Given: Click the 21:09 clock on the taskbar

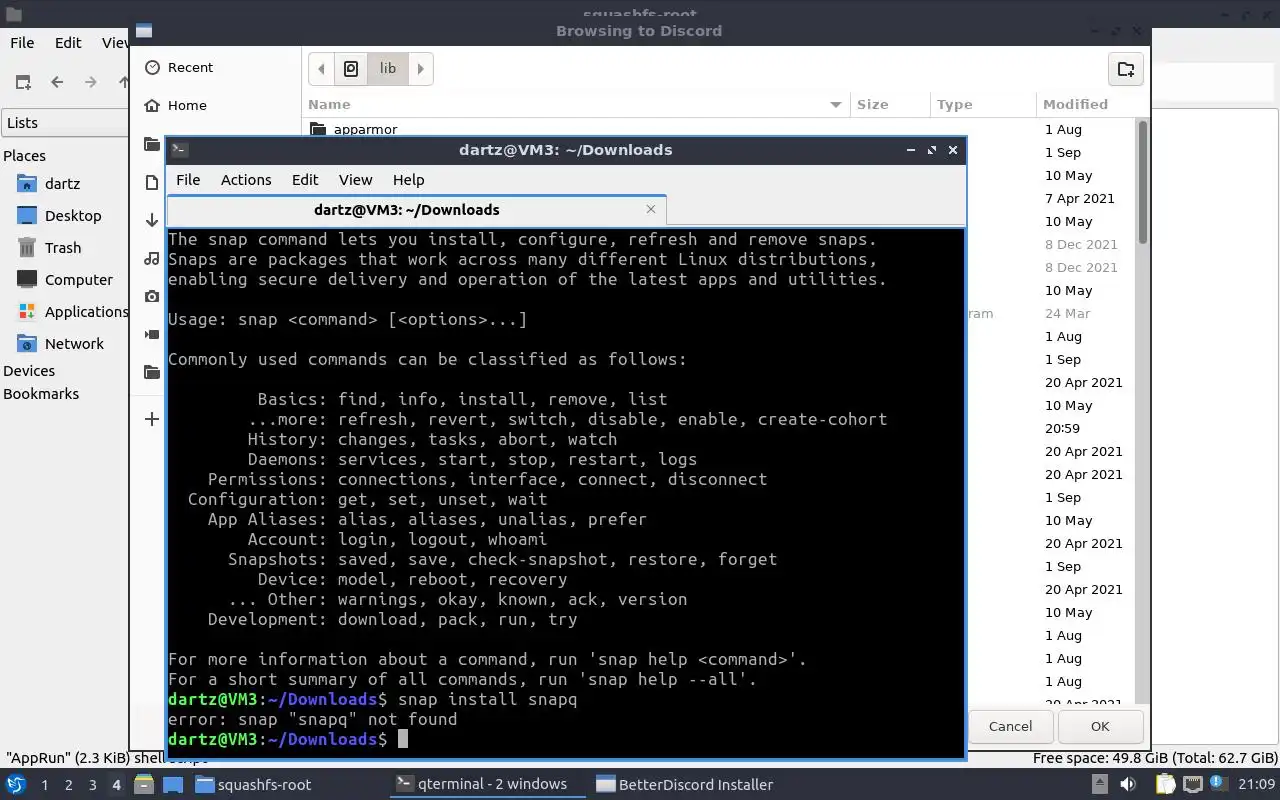Looking at the screenshot, I should [1255, 785].
